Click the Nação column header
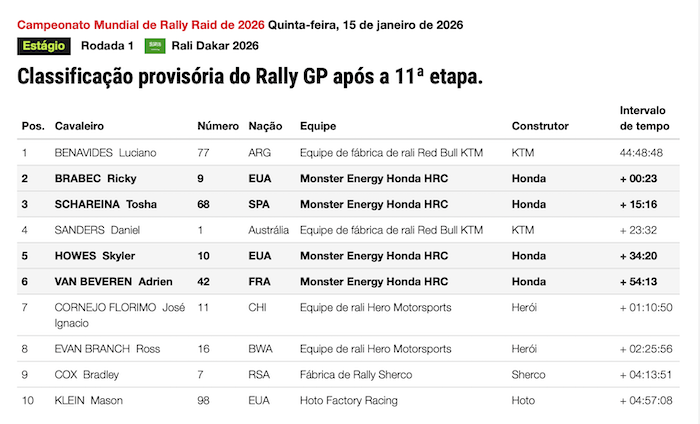This screenshot has height=424, width=700. point(265,126)
